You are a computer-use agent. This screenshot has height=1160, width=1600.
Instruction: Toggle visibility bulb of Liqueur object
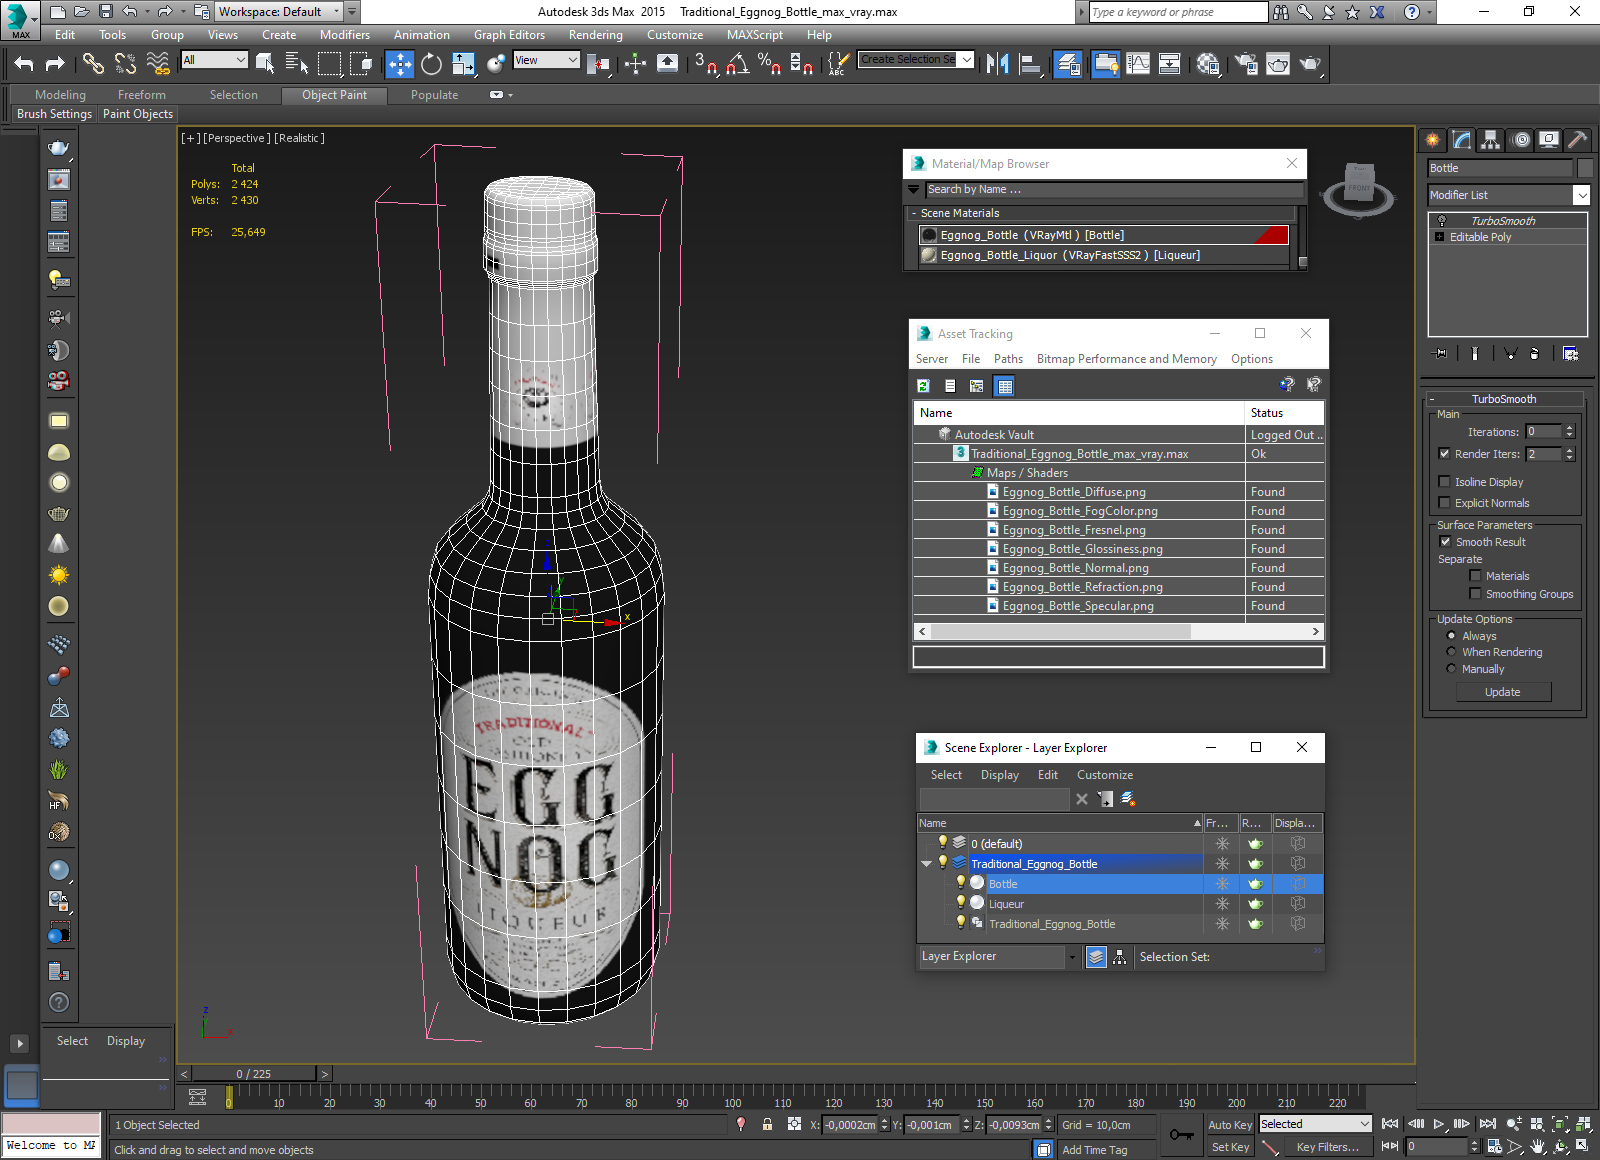(x=961, y=902)
